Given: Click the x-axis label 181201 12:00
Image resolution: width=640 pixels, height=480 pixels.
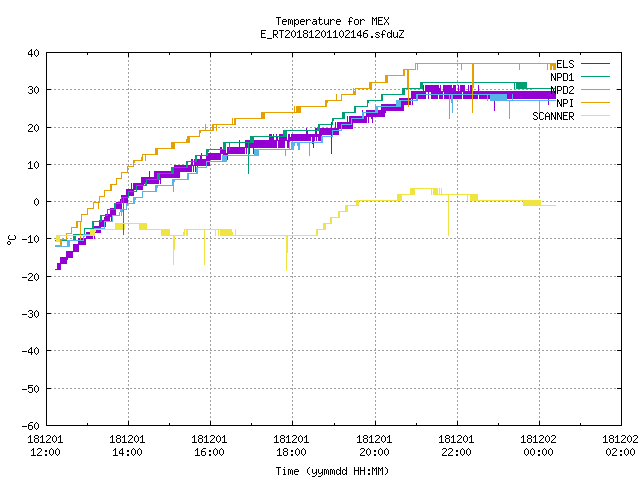Looking at the screenshot, I should (45, 446).
